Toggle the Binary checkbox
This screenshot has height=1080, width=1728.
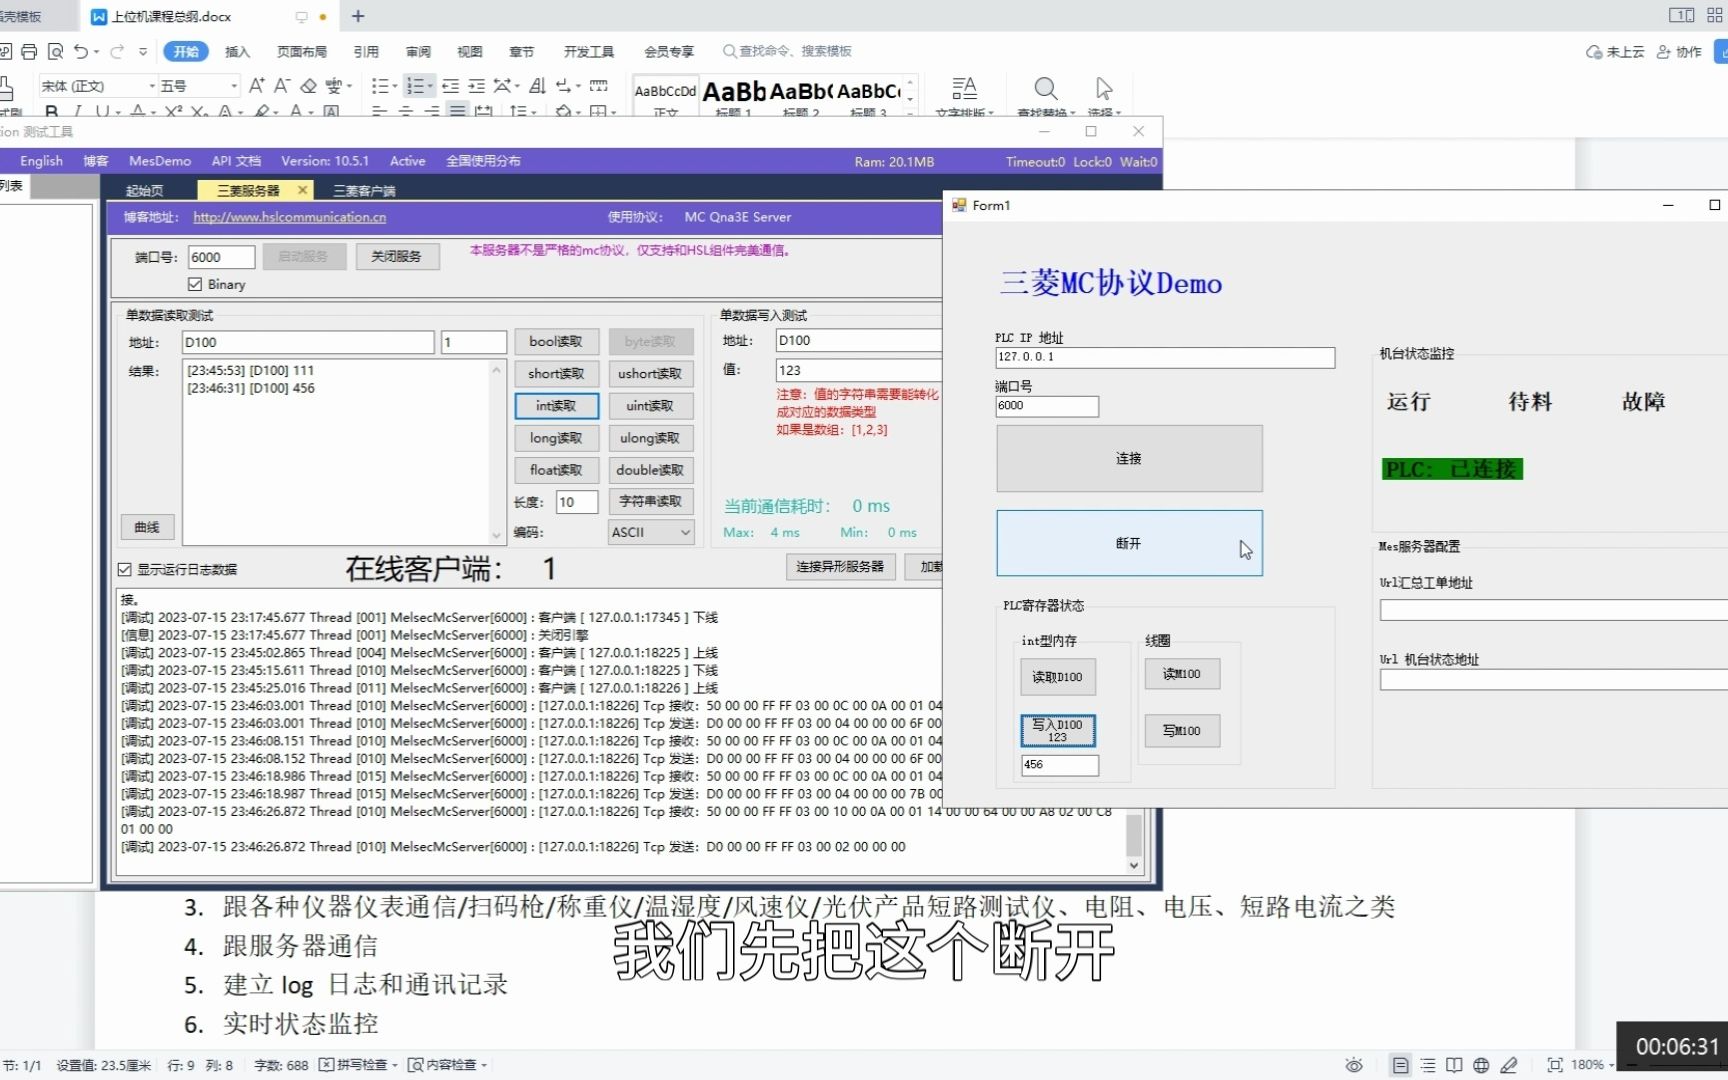pyautogui.click(x=195, y=284)
